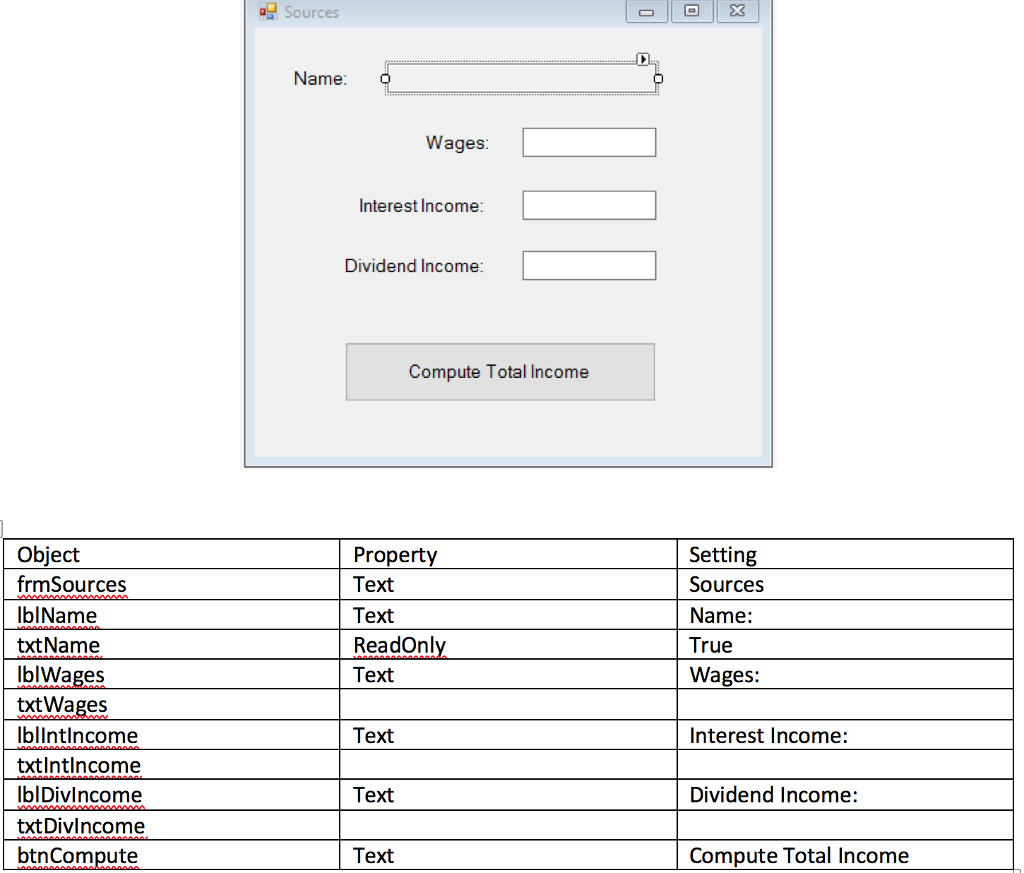Screen dimensions: 1024x873
Task: Select the Dividend Income text box
Action: pyautogui.click(x=588, y=265)
